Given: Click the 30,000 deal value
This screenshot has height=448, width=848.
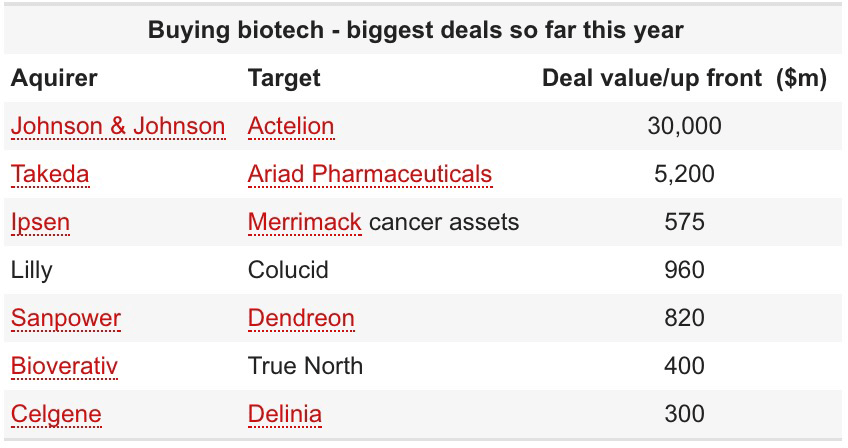Looking at the screenshot, I should point(684,126).
